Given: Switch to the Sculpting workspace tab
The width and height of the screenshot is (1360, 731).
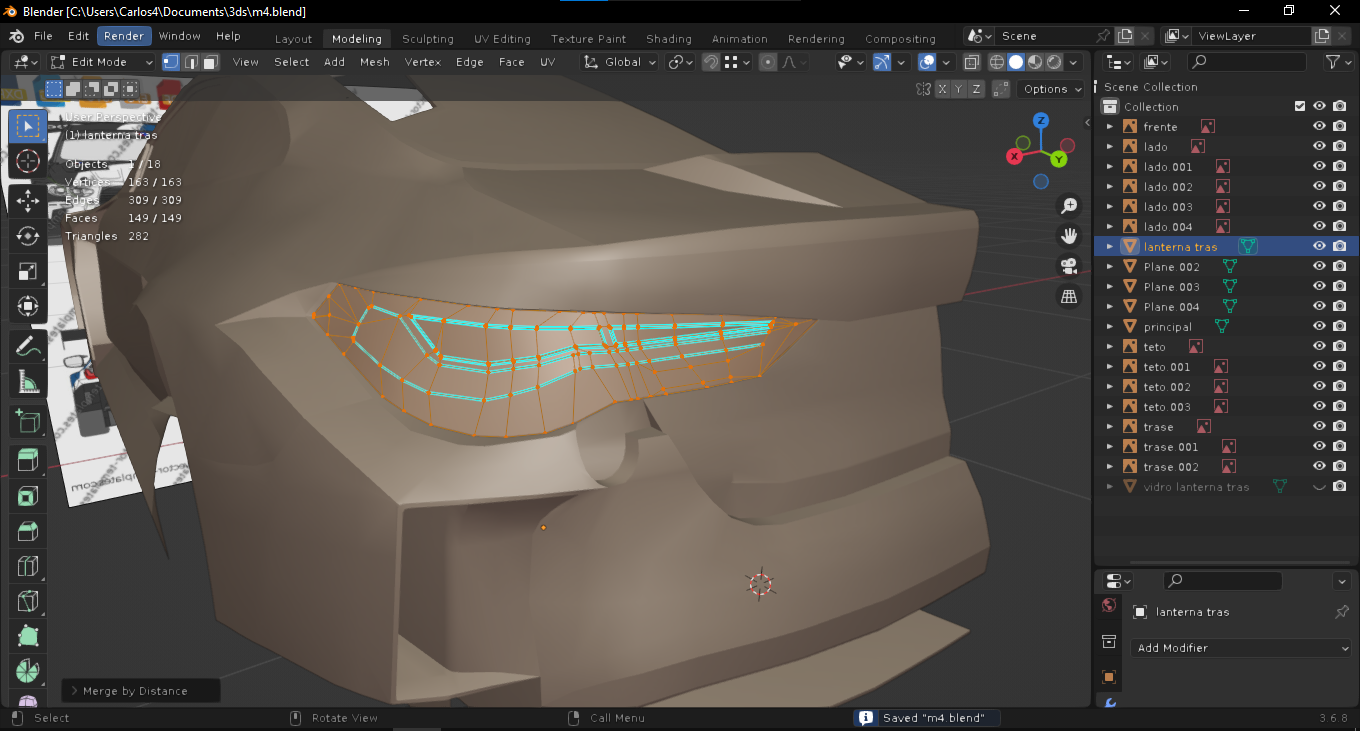Looking at the screenshot, I should [x=428, y=39].
